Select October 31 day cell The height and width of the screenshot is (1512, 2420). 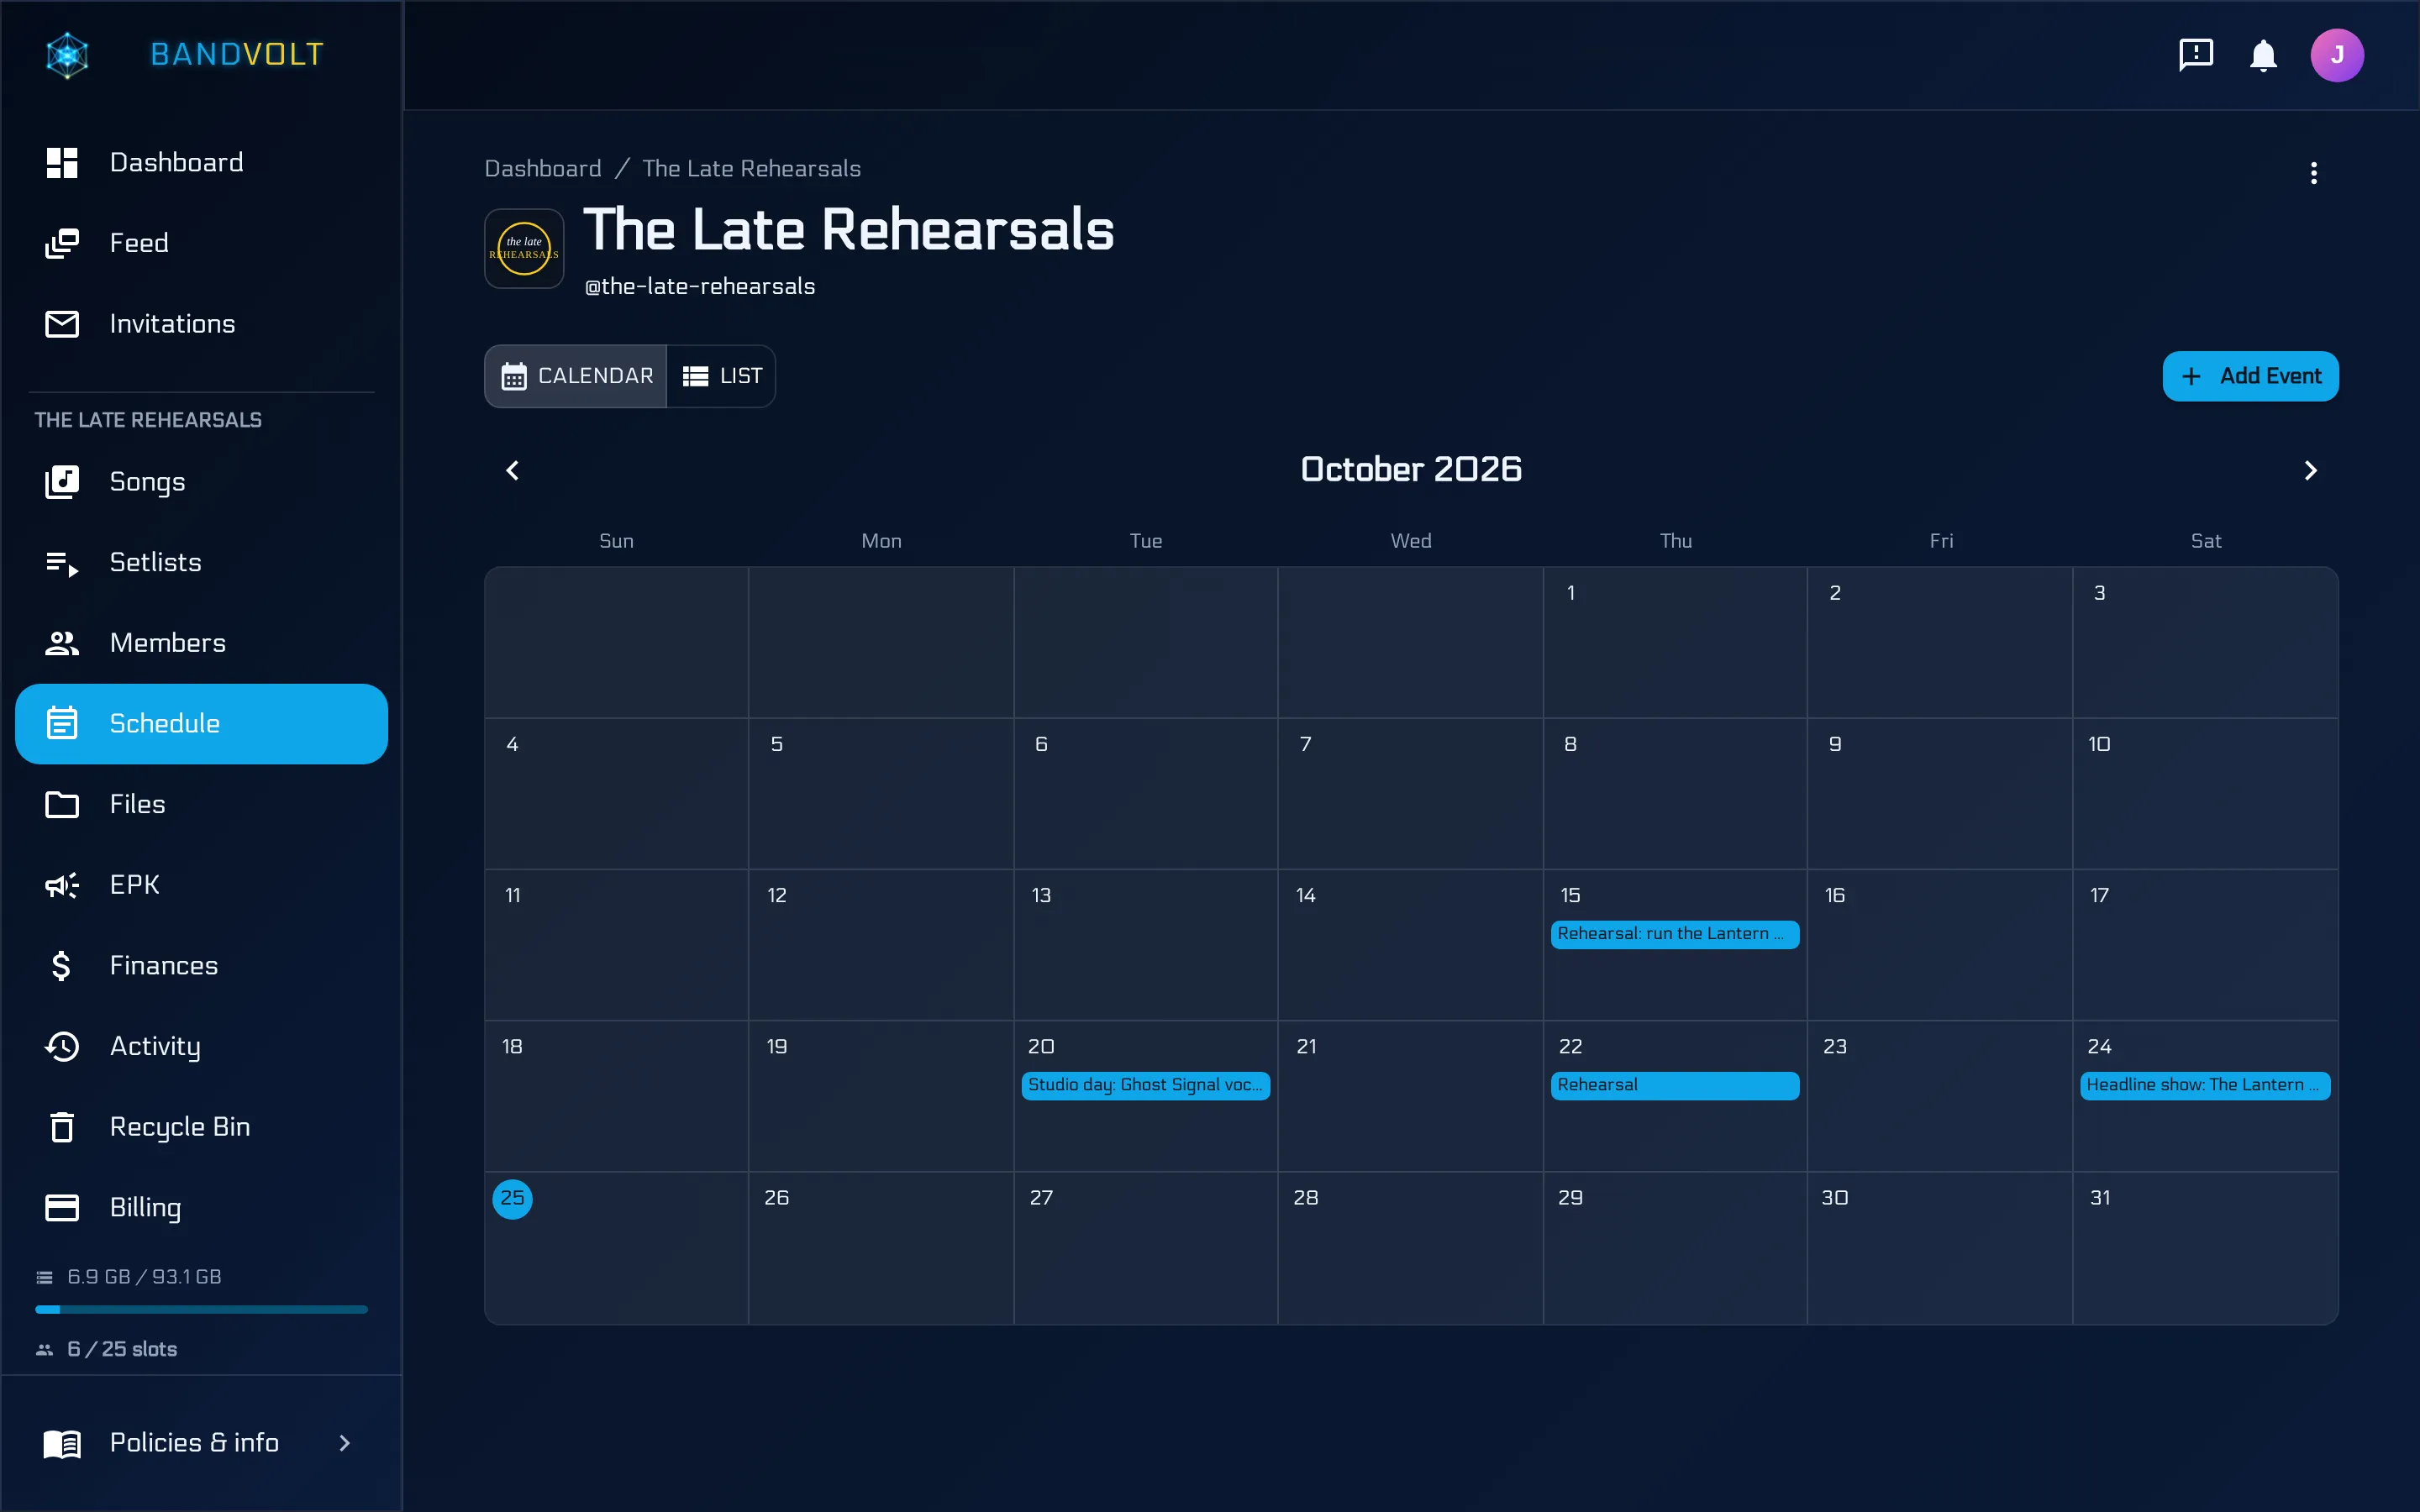2205,1248
